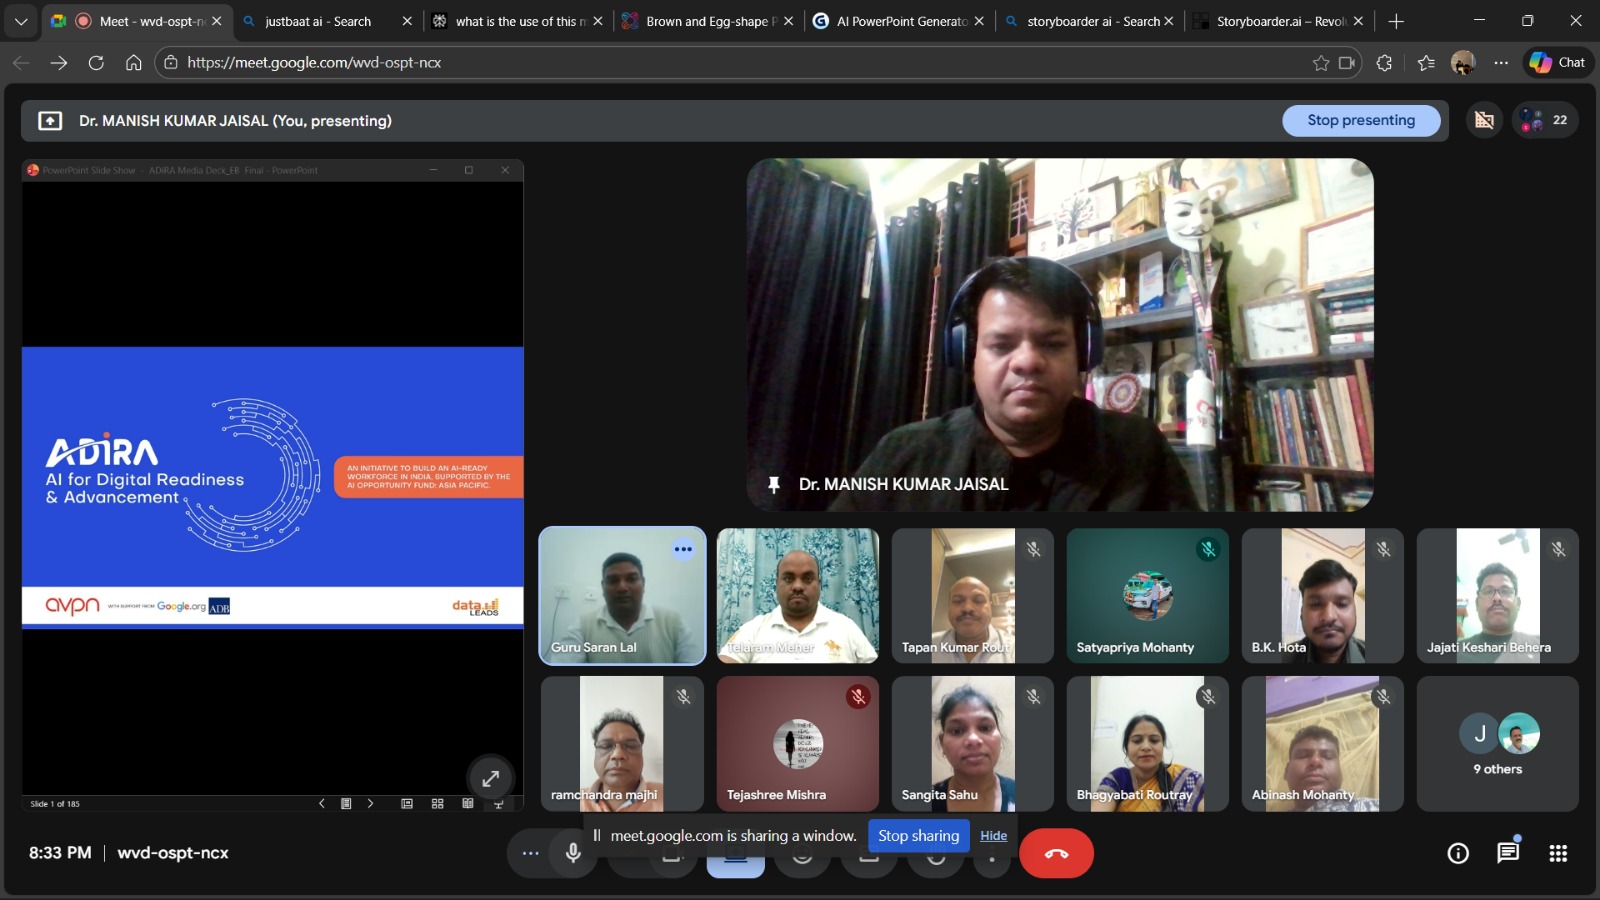The image size is (1600, 900).
Task: Click the red leave call button
Action: tap(1056, 853)
